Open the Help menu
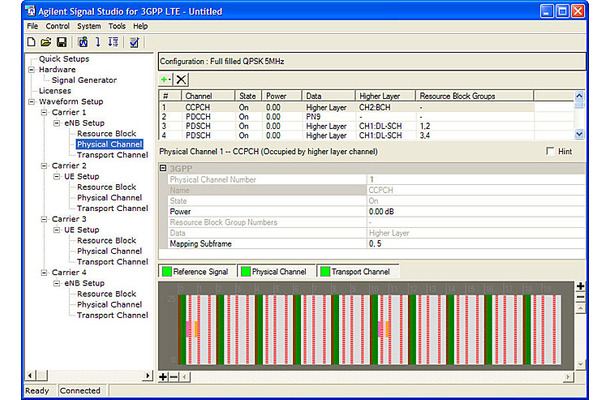 pos(140,26)
